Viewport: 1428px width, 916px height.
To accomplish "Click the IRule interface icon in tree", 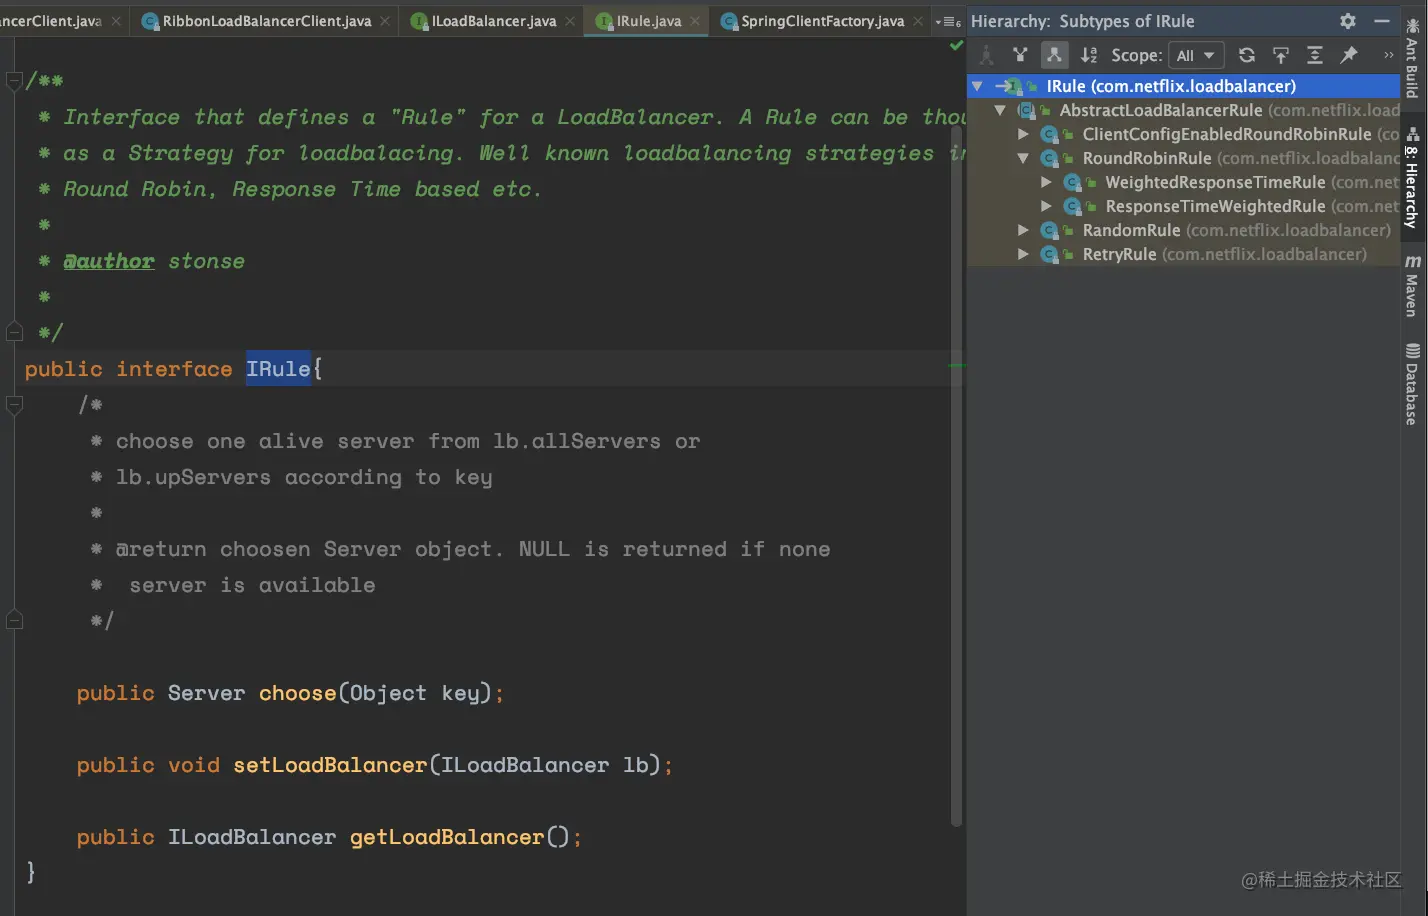I will [1014, 86].
